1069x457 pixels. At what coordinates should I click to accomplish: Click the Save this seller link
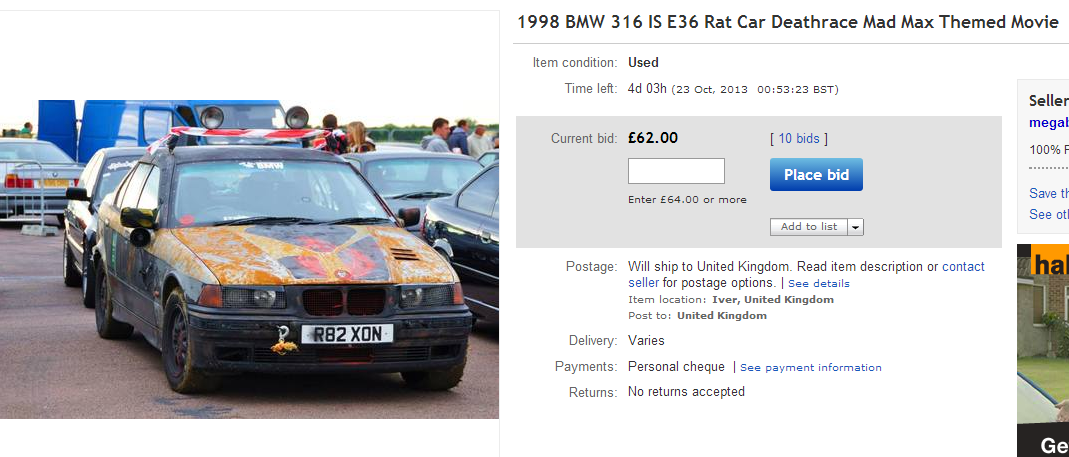pyautogui.click(x=1049, y=194)
